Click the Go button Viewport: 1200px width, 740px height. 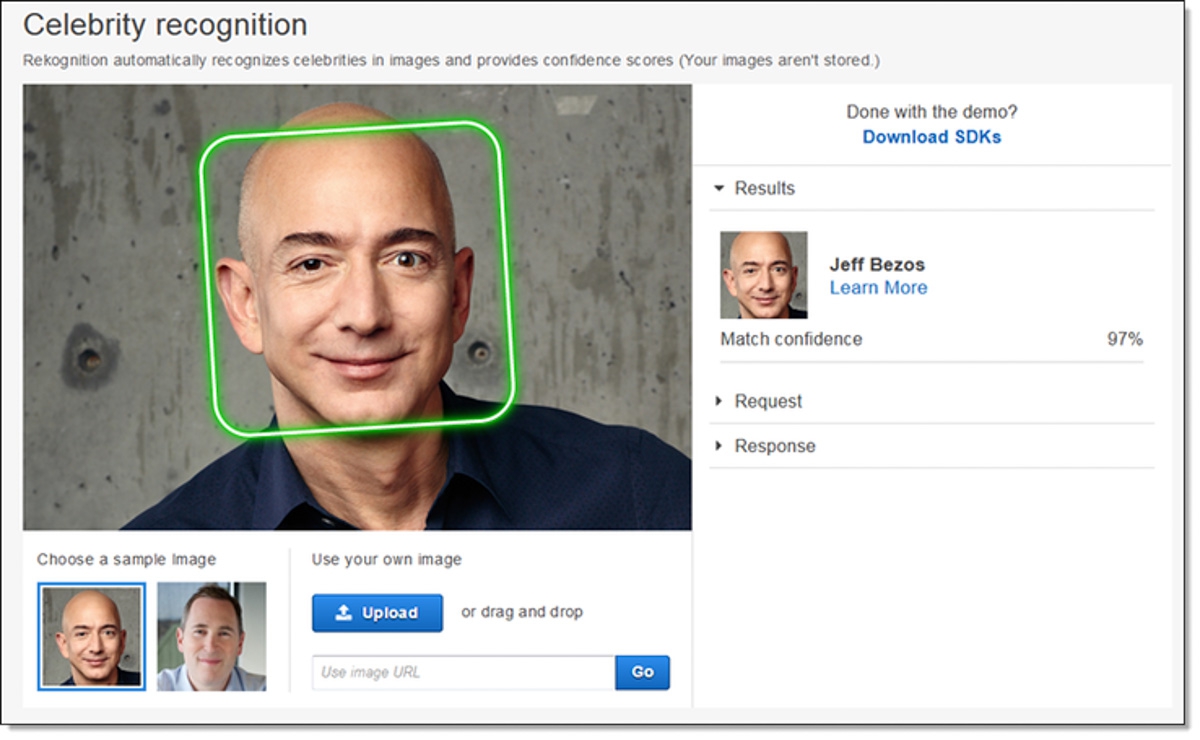(x=642, y=672)
